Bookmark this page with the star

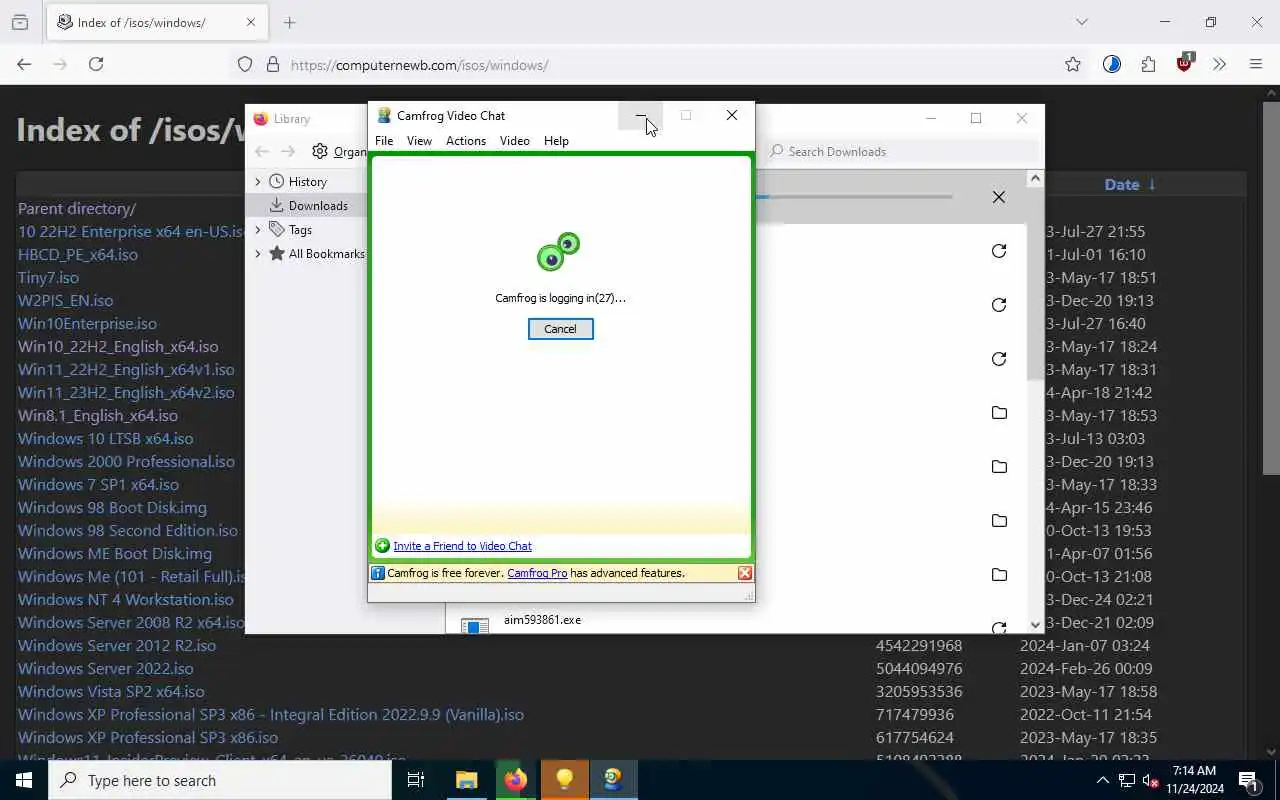pyautogui.click(x=1073, y=64)
